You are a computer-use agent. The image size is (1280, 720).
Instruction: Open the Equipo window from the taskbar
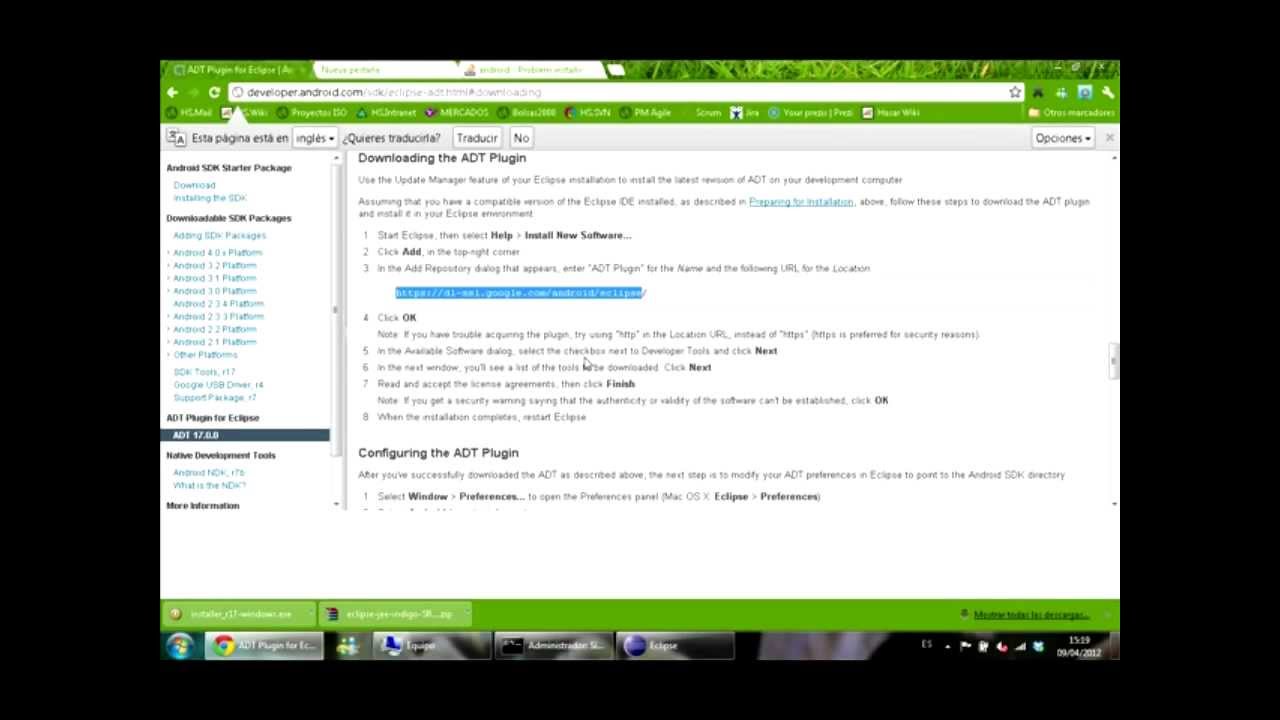432,646
